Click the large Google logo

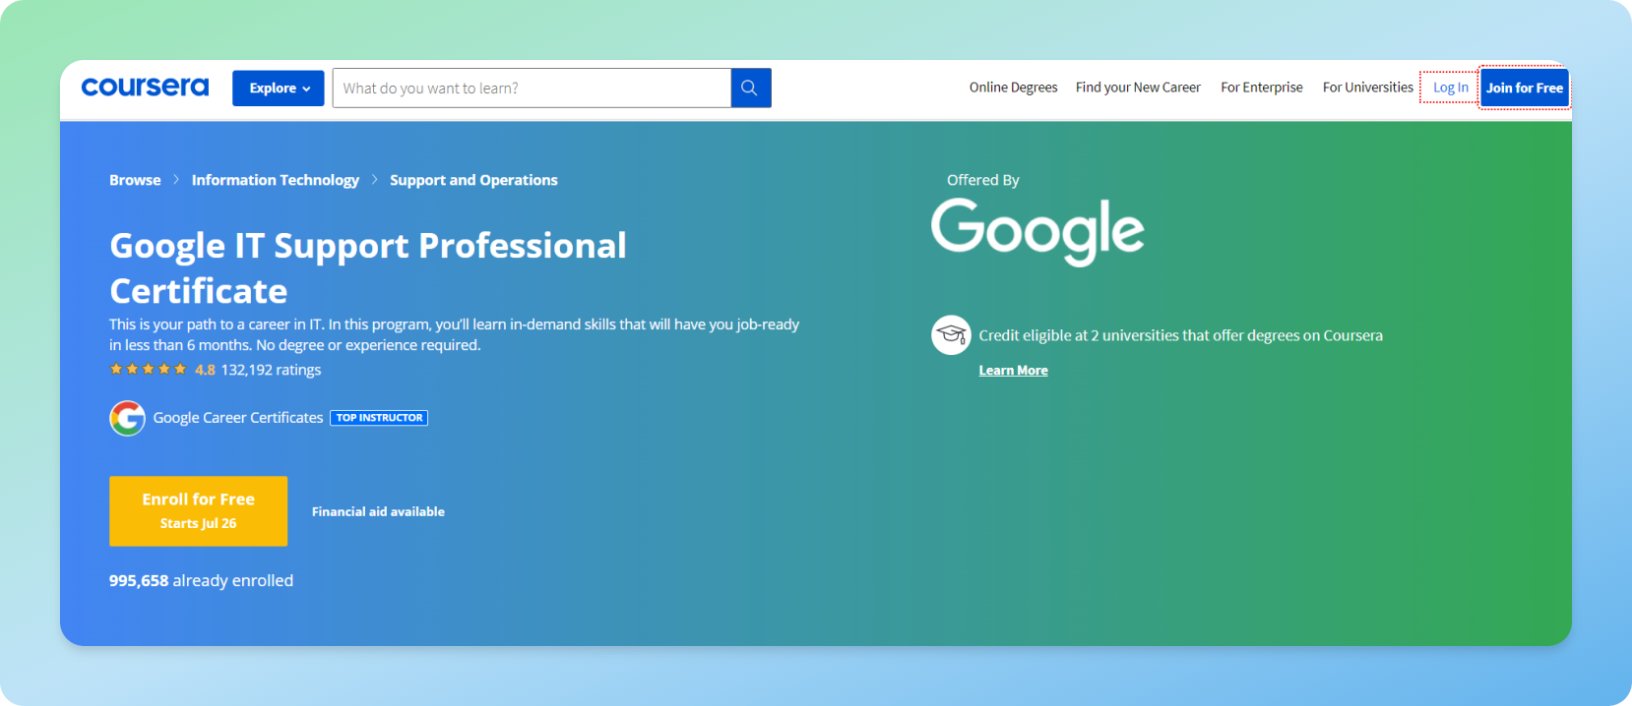1037,231
